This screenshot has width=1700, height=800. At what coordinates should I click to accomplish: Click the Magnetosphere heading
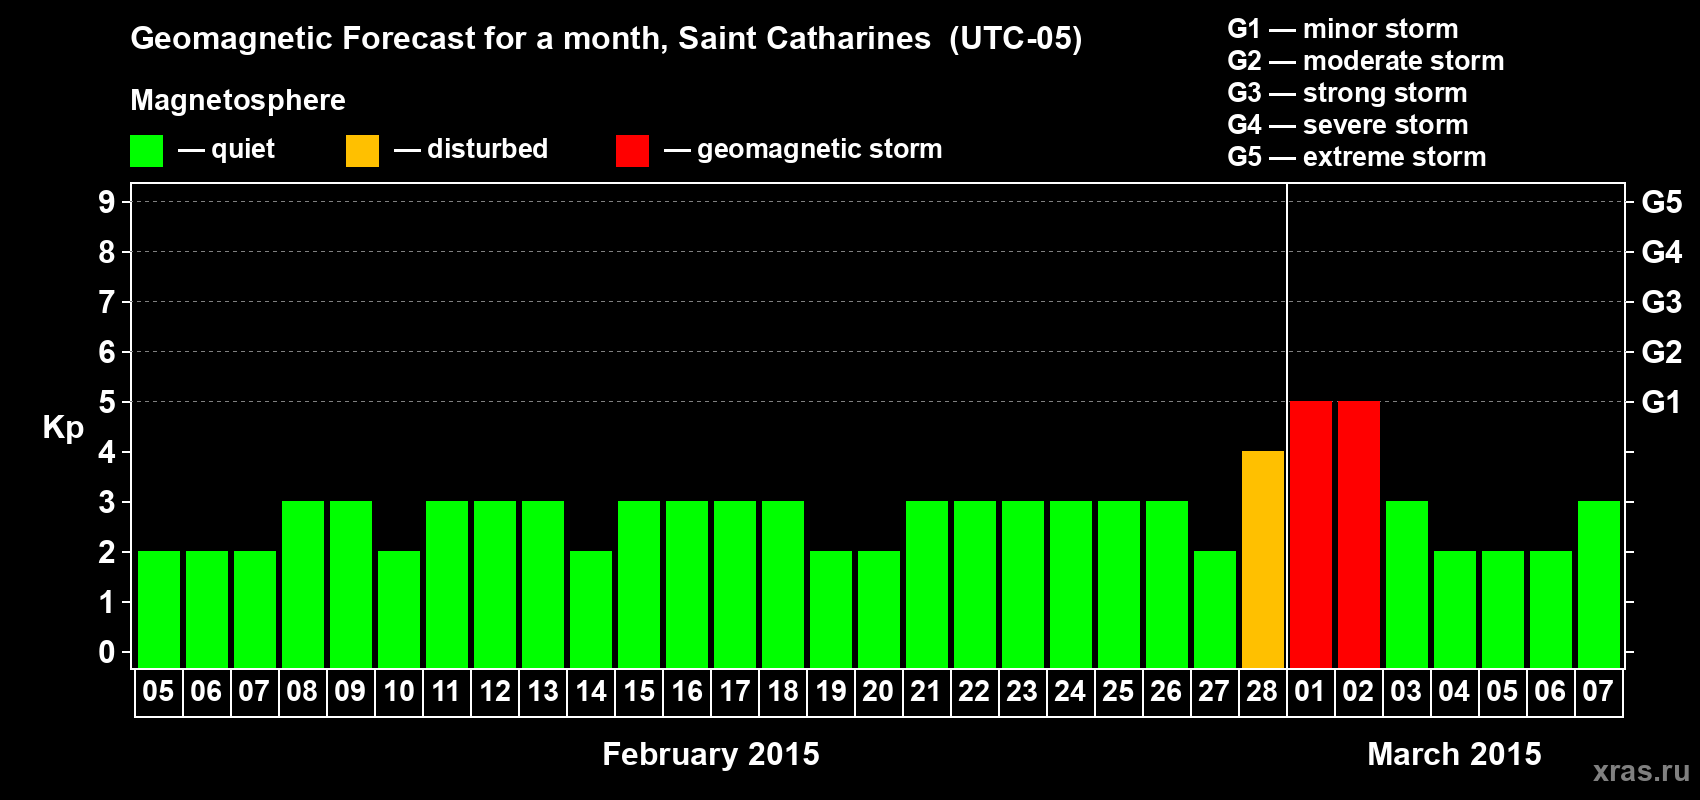pyautogui.click(x=238, y=101)
